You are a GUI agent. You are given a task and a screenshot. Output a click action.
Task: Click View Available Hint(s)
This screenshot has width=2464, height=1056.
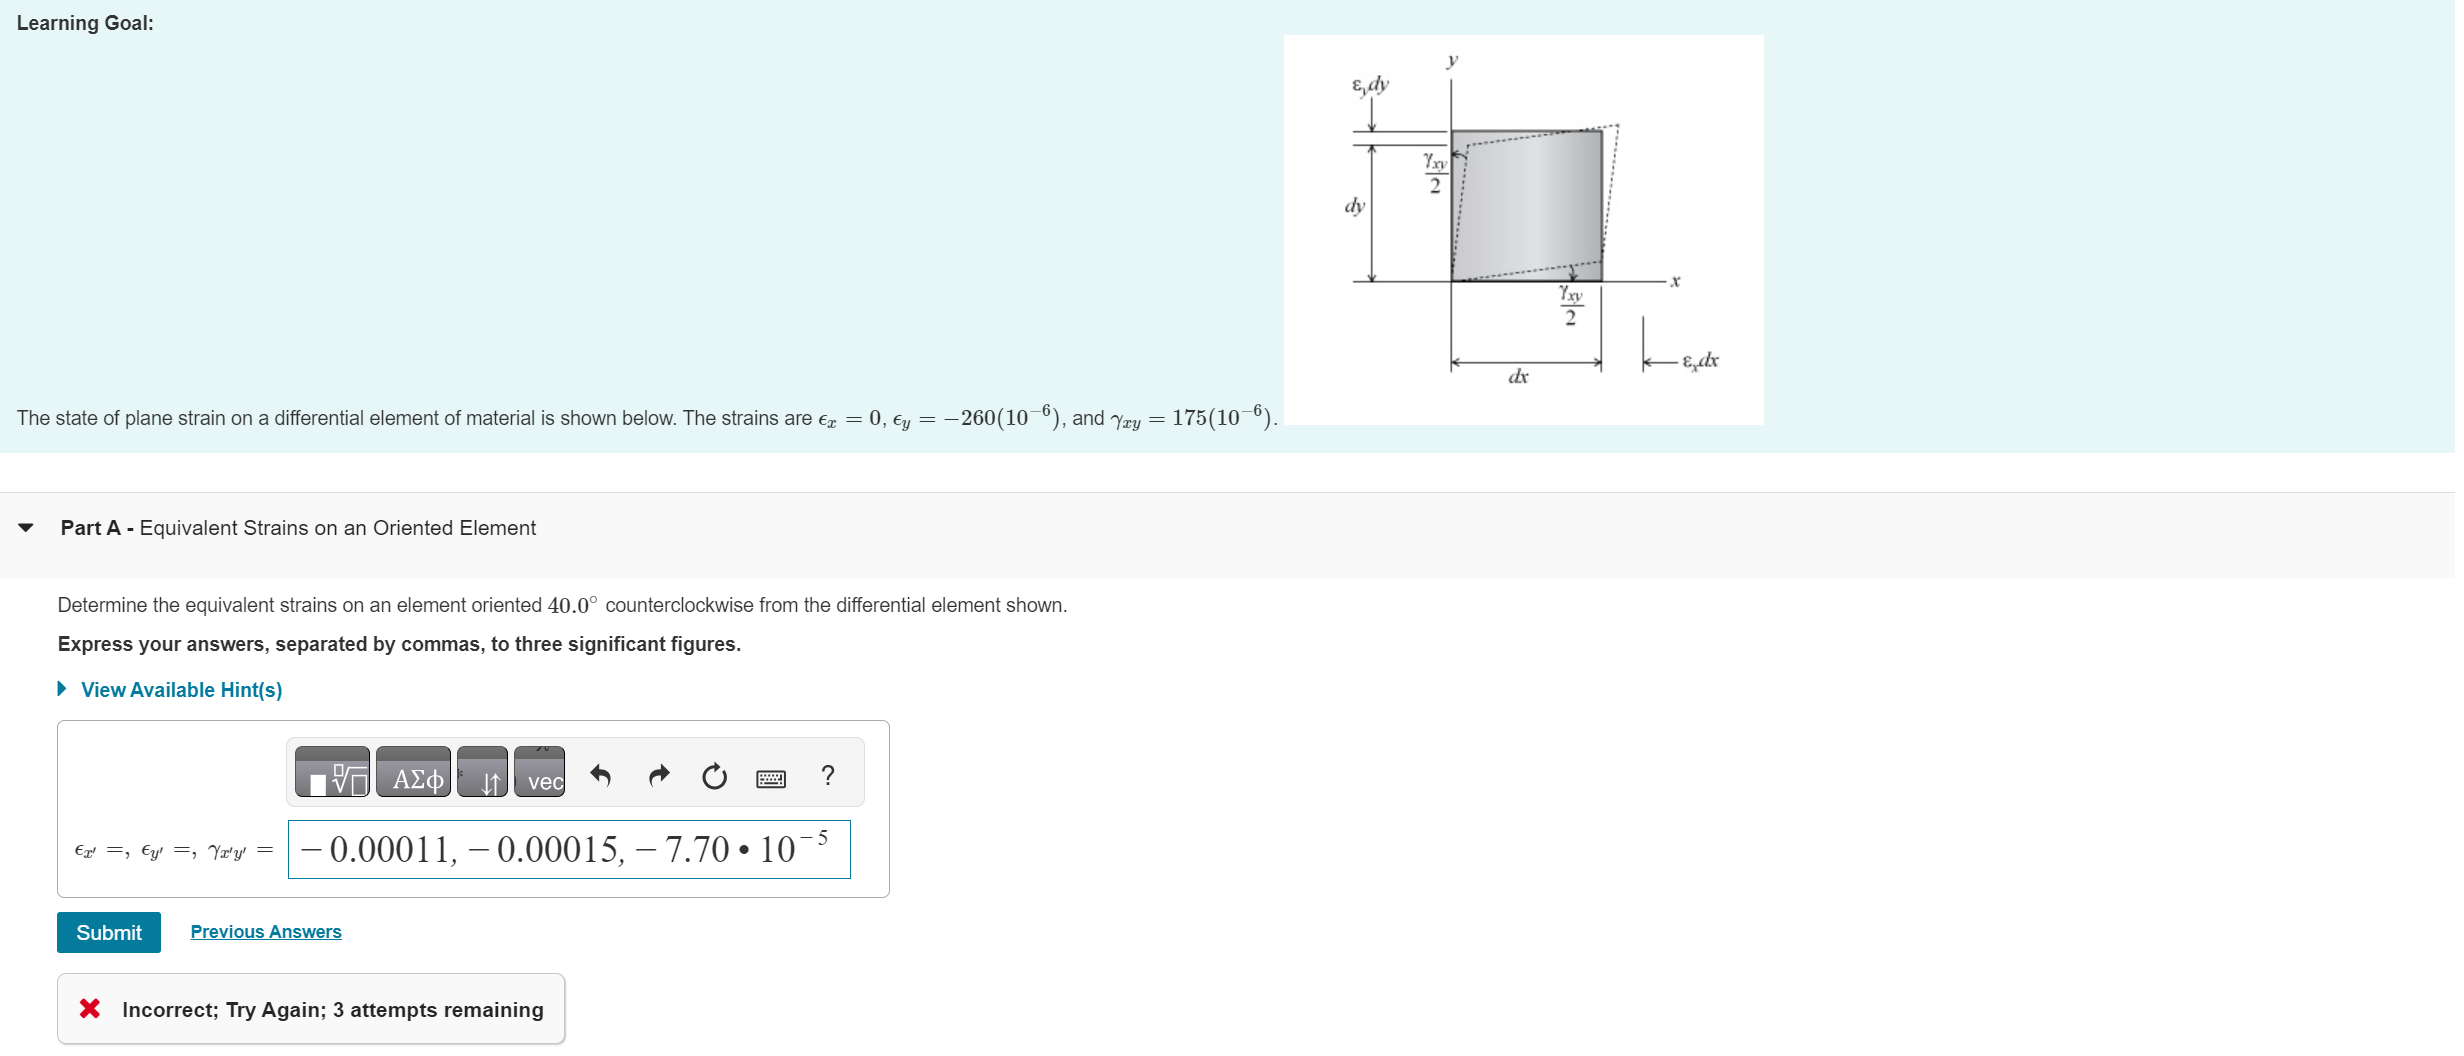tap(181, 689)
